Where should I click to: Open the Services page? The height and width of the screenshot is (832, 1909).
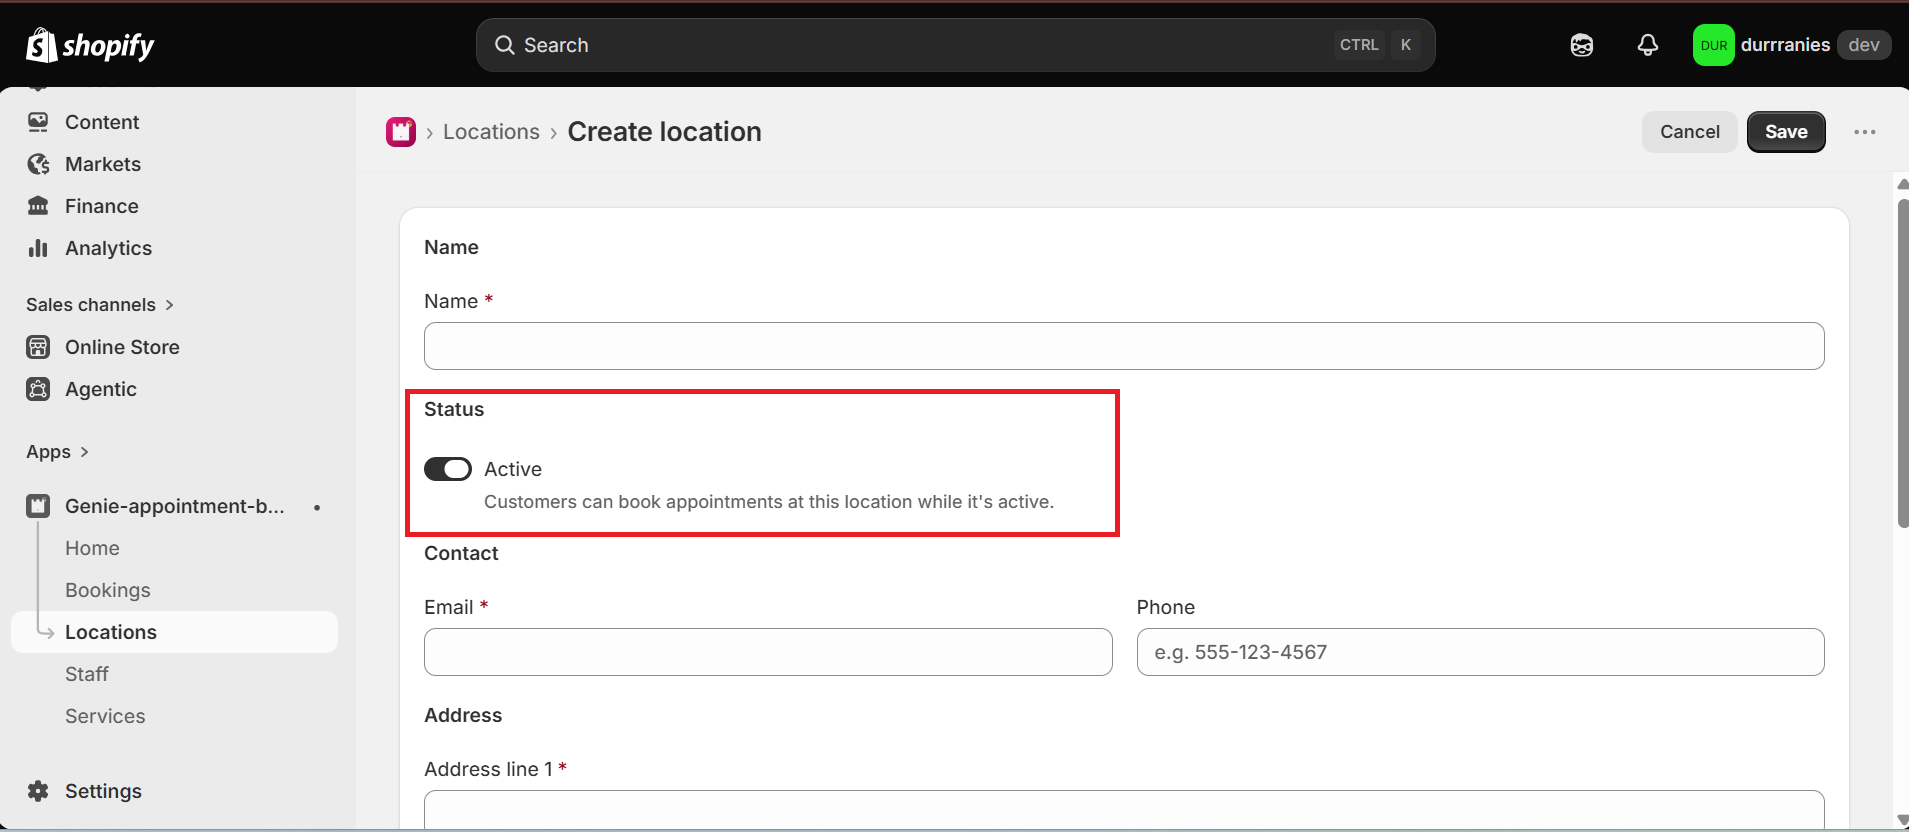(x=105, y=716)
